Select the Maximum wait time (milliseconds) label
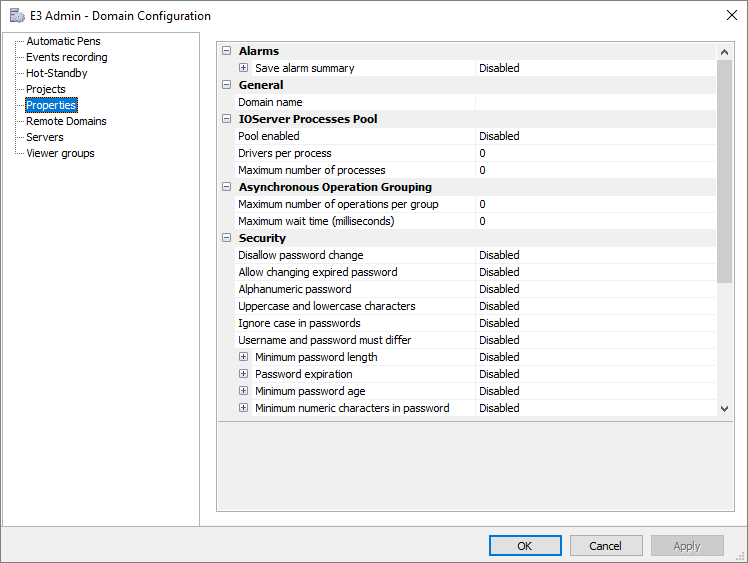This screenshot has height=563, width=748. pos(316,221)
